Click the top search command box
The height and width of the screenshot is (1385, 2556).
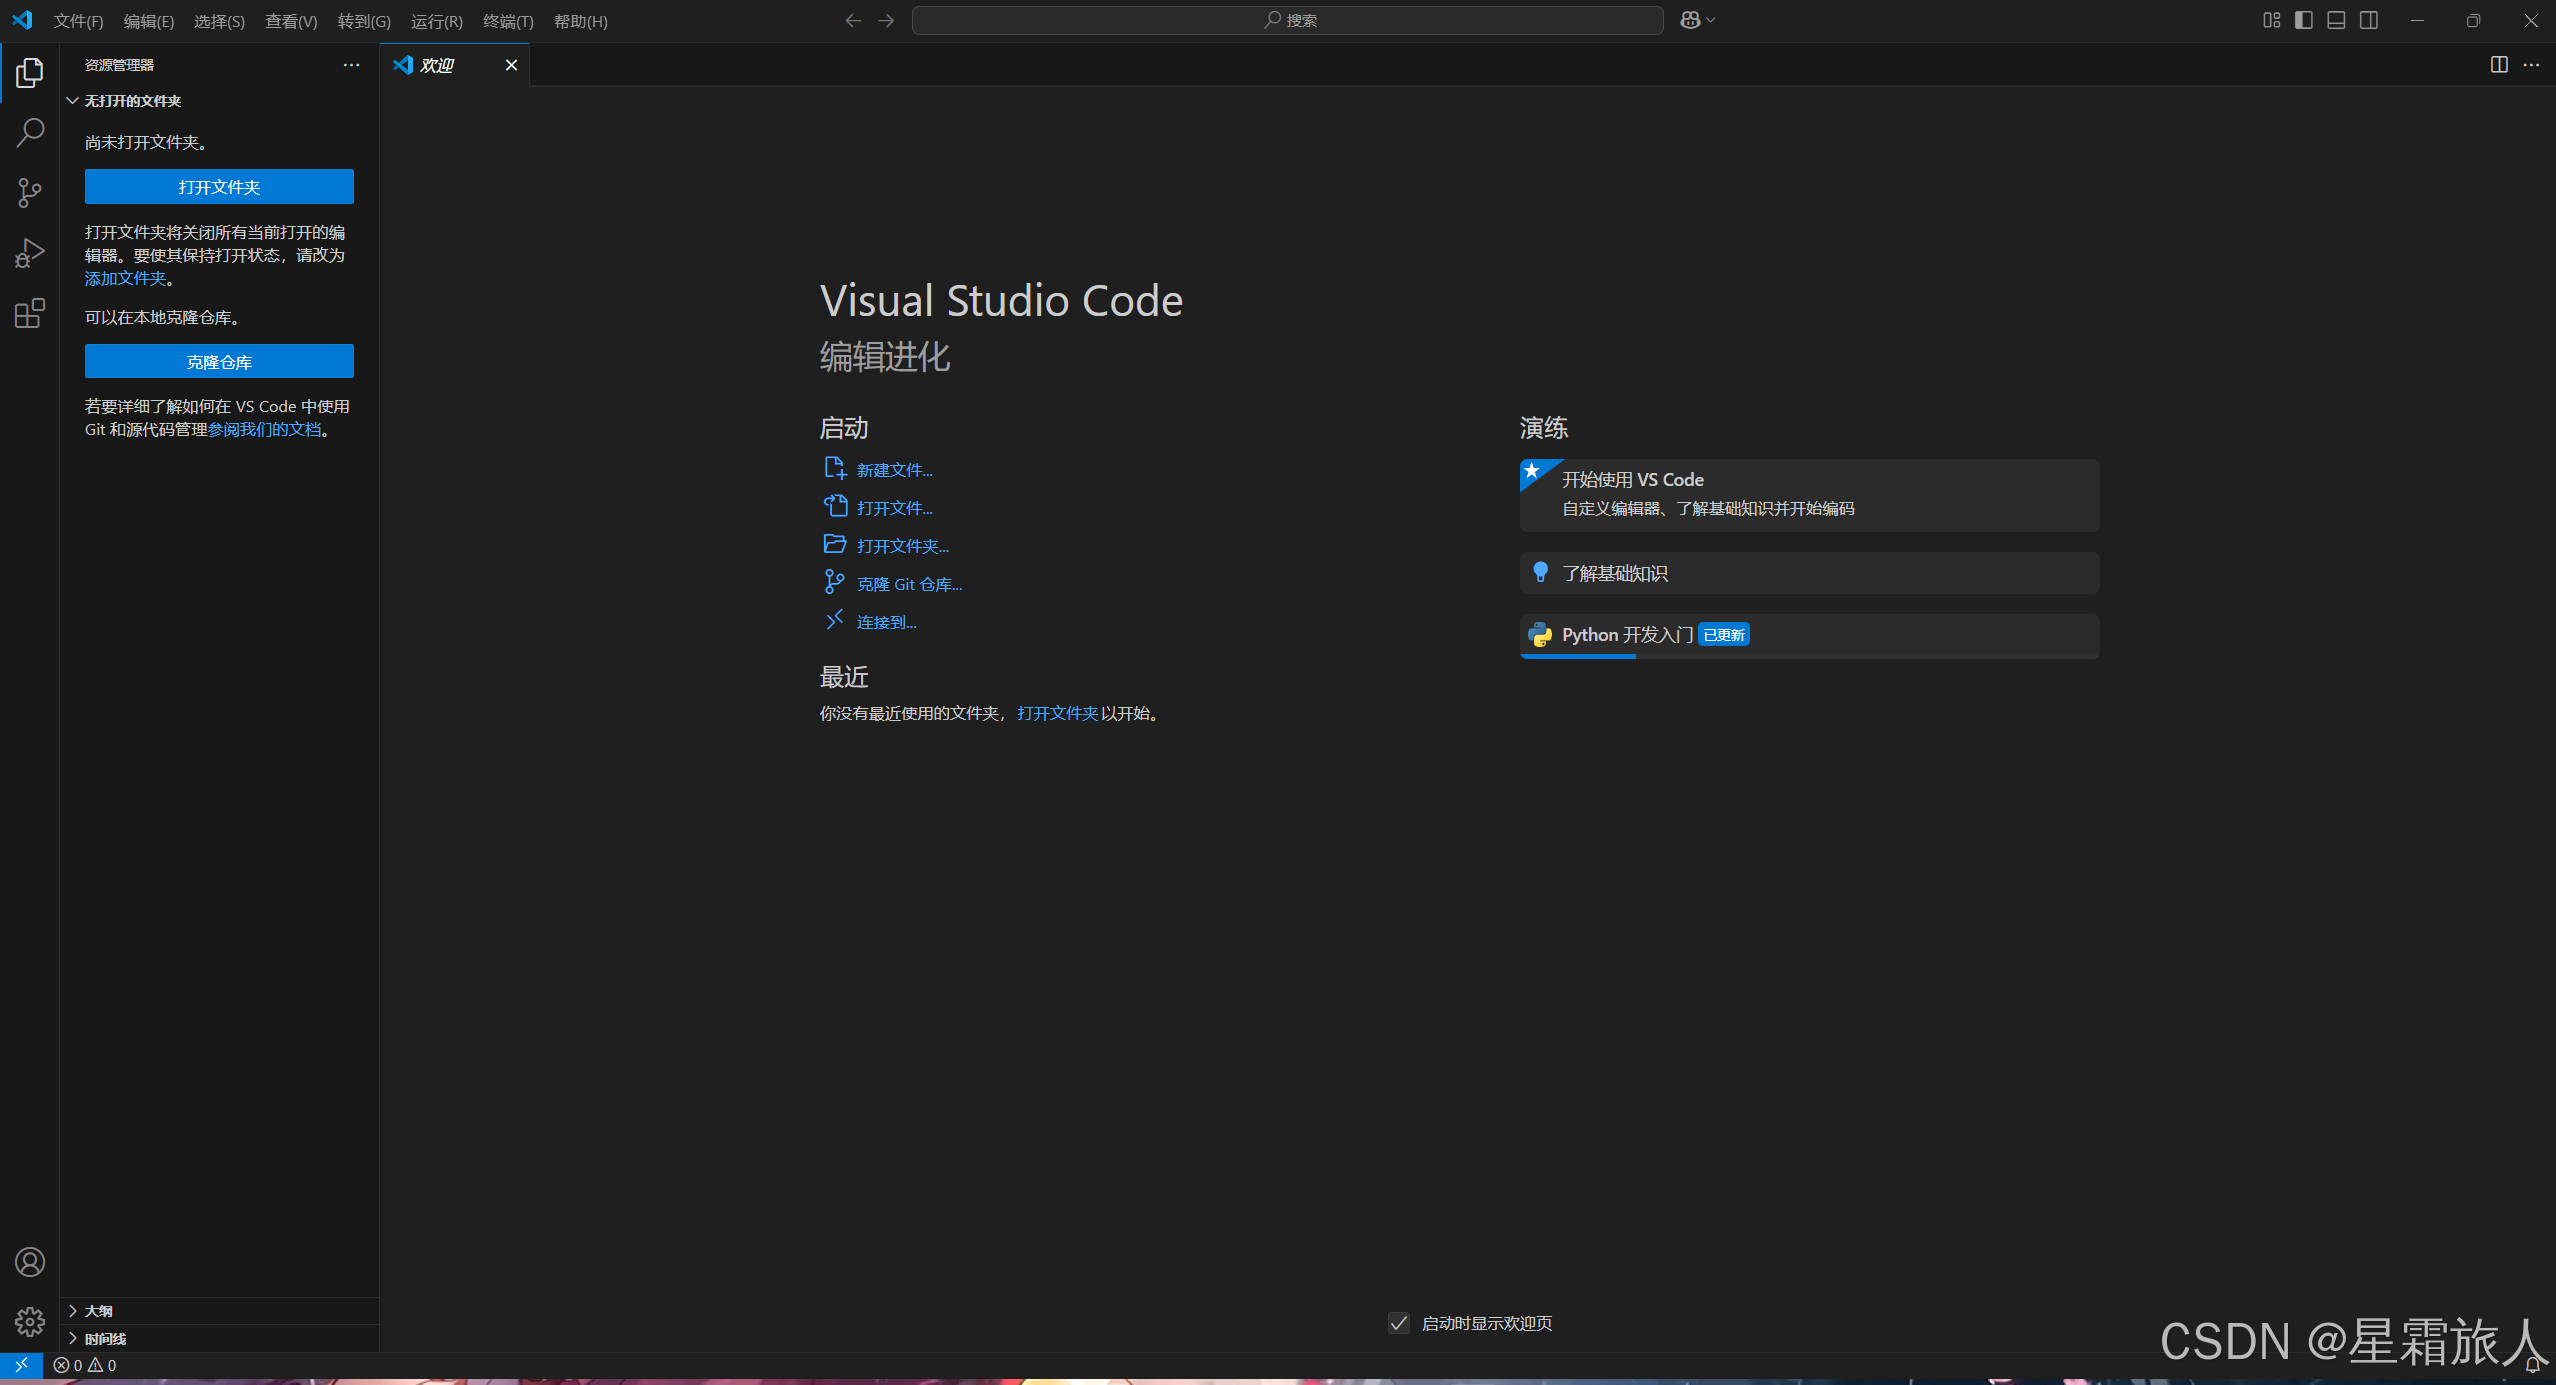pos(1287,21)
